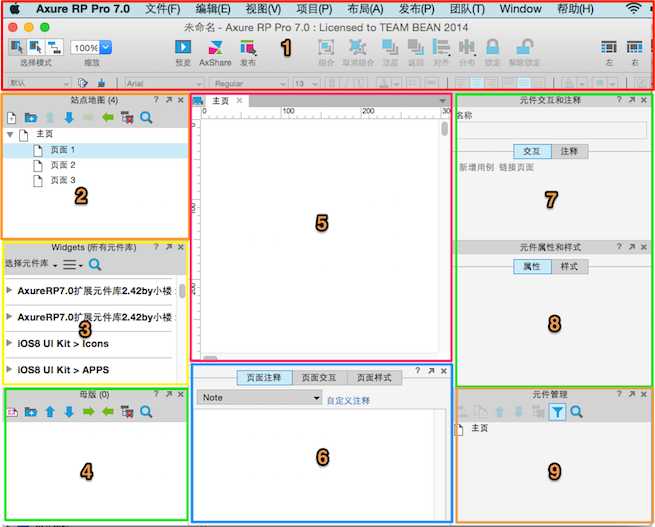Outdent page with green left arrow in 站点地图

pyautogui.click(x=108, y=118)
